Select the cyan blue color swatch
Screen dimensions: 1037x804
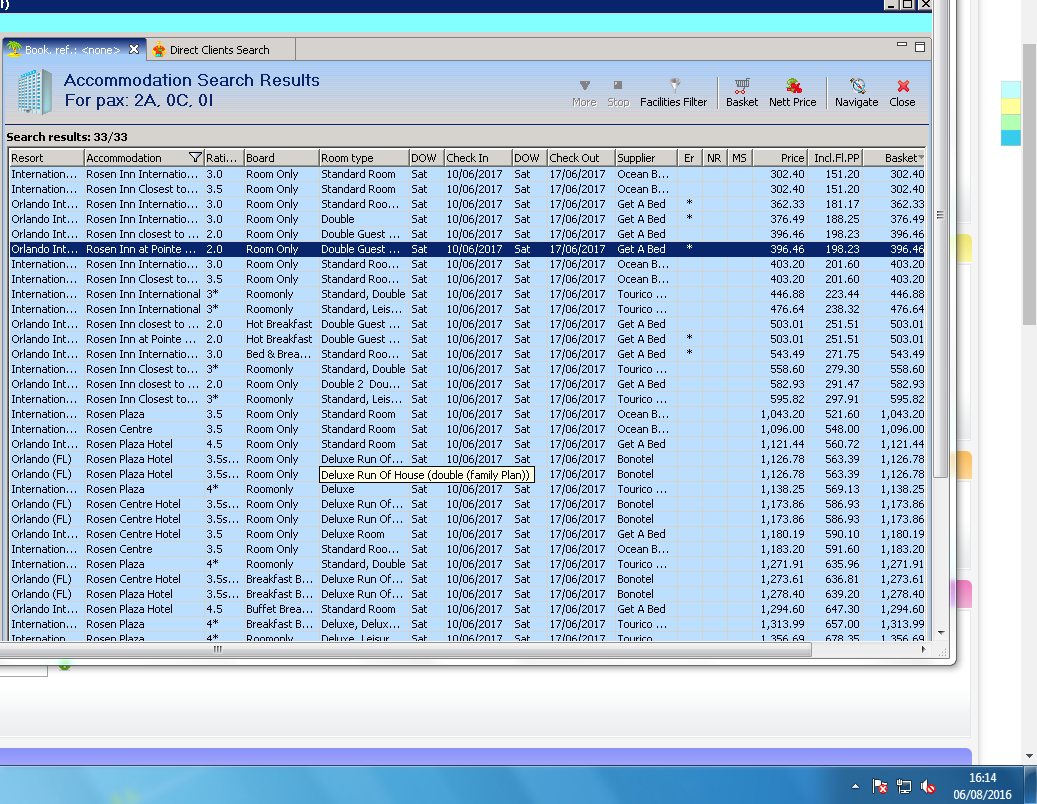(1011, 138)
